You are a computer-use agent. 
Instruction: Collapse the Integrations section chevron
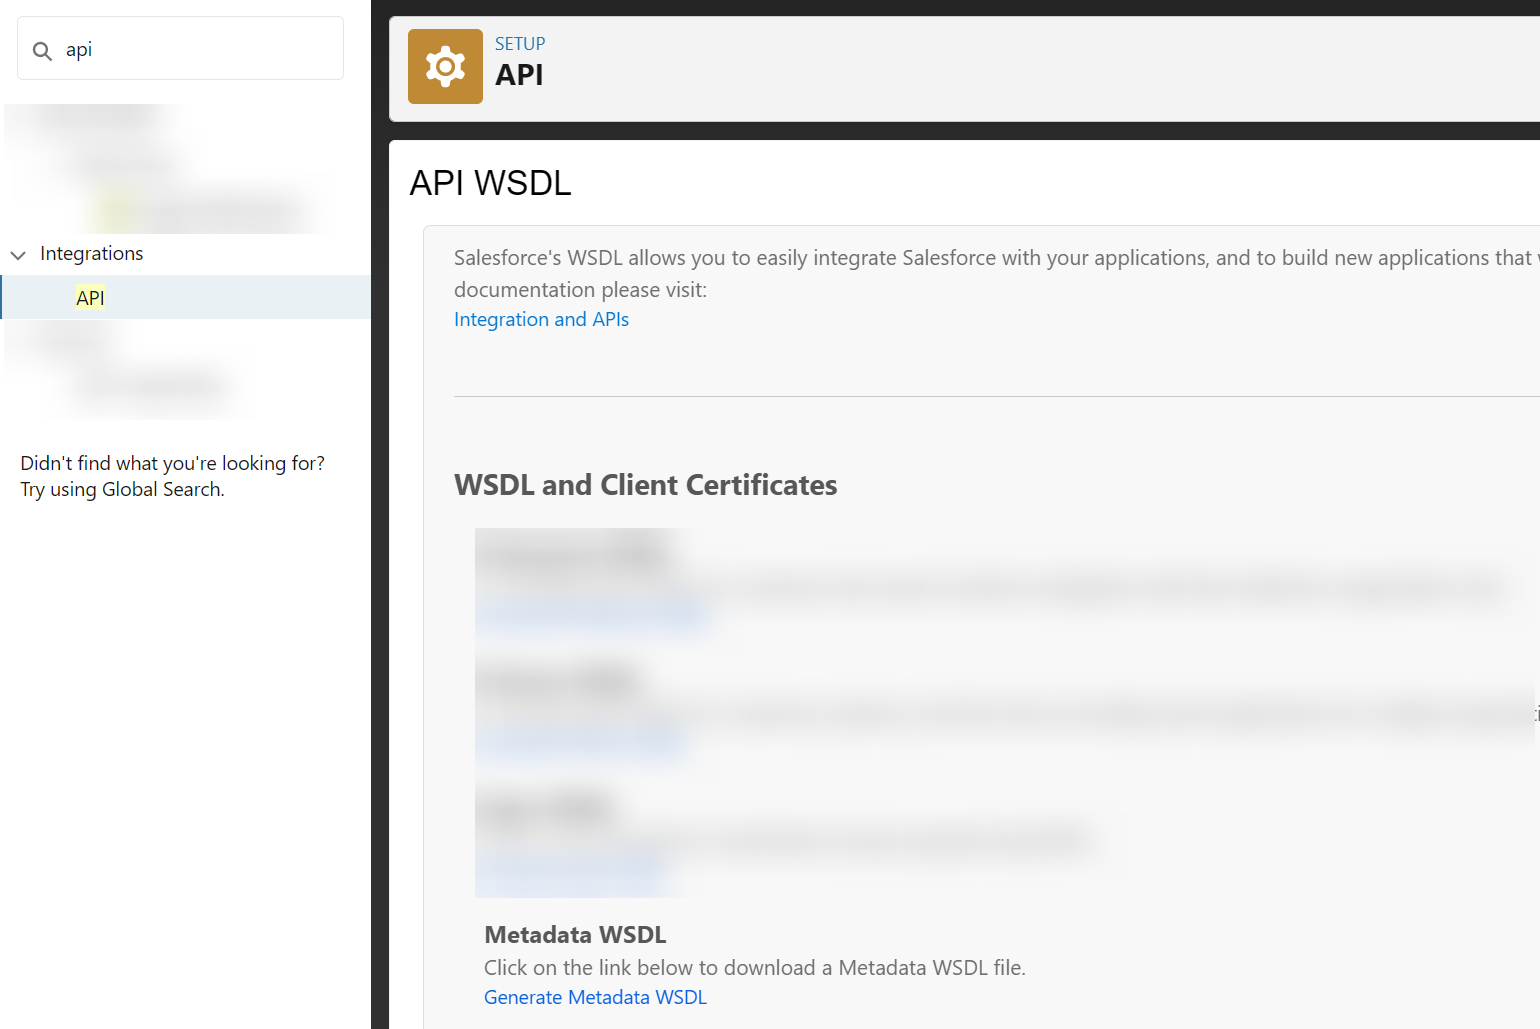tap(18, 255)
